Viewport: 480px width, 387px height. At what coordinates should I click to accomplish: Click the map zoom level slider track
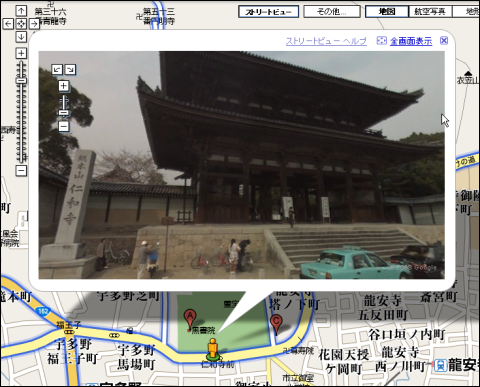click(21, 112)
